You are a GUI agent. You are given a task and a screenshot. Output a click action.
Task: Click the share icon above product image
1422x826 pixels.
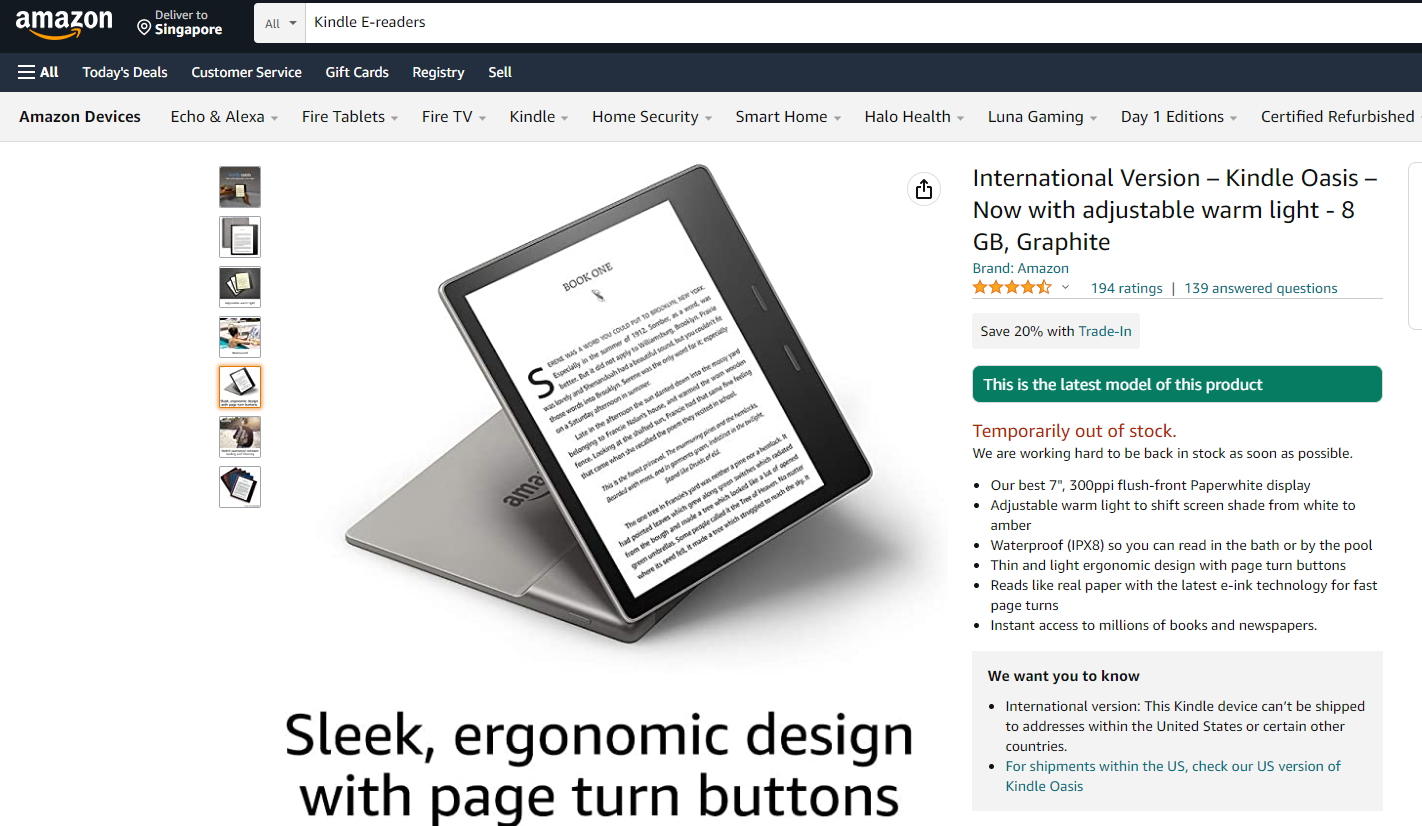tap(924, 189)
